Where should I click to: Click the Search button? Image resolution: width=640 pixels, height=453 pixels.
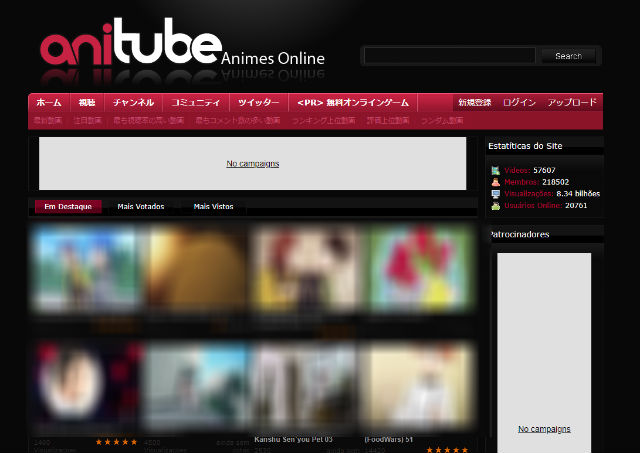569,56
